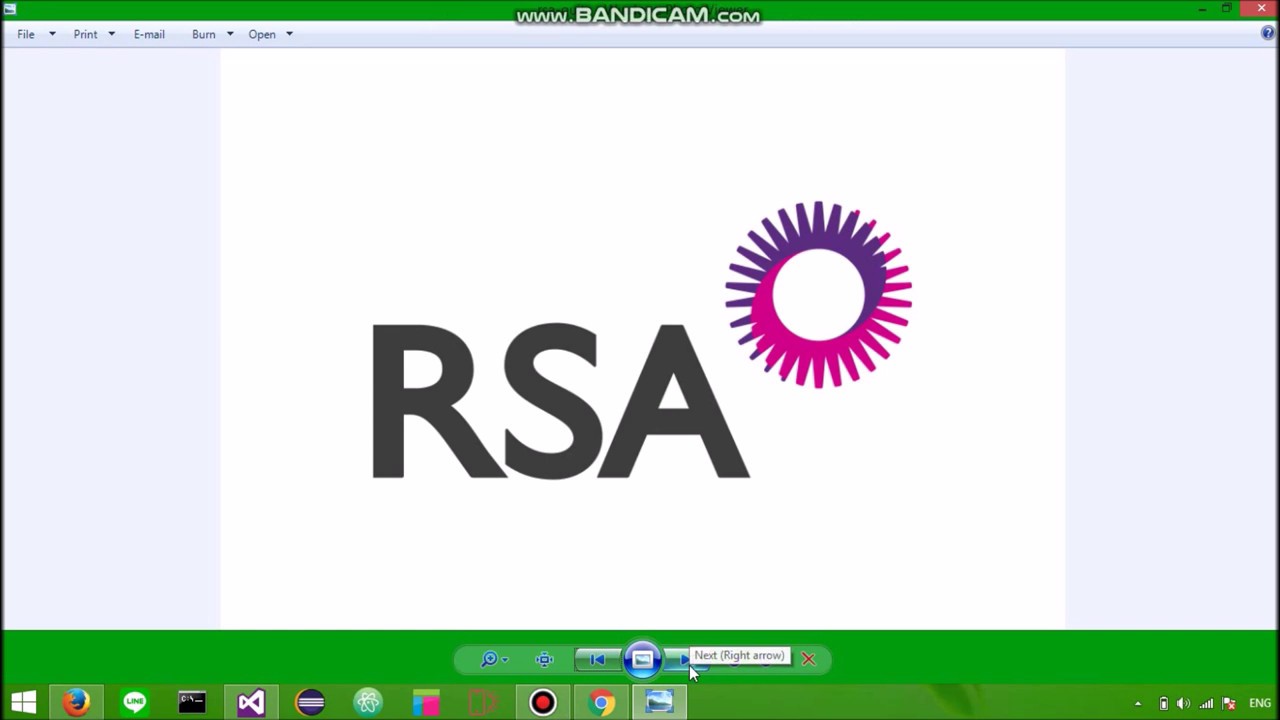This screenshot has height=720, width=1280.
Task: Open Google Chrome from the taskbar
Action: (601, 703)
